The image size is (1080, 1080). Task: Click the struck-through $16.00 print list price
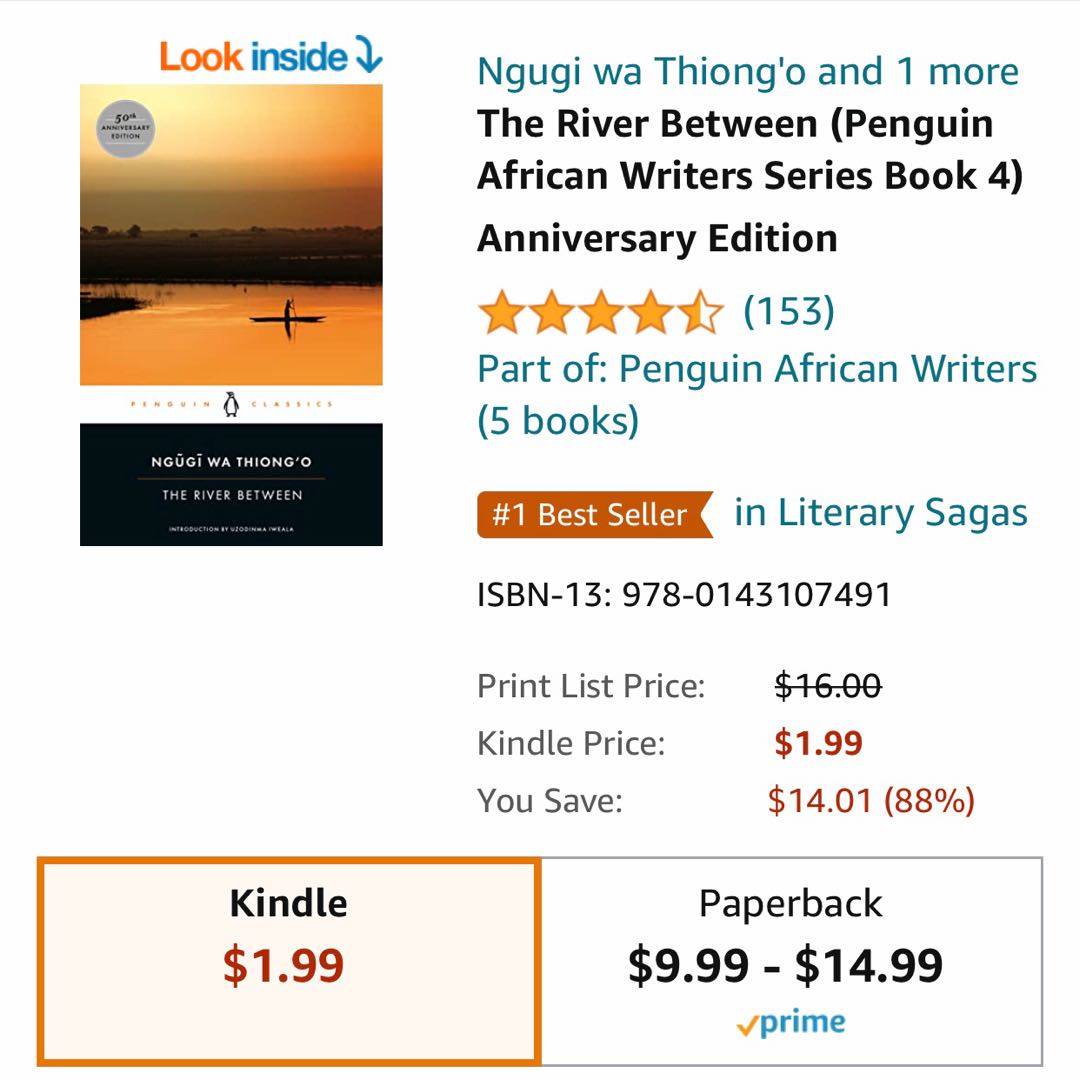coord(828,686)
